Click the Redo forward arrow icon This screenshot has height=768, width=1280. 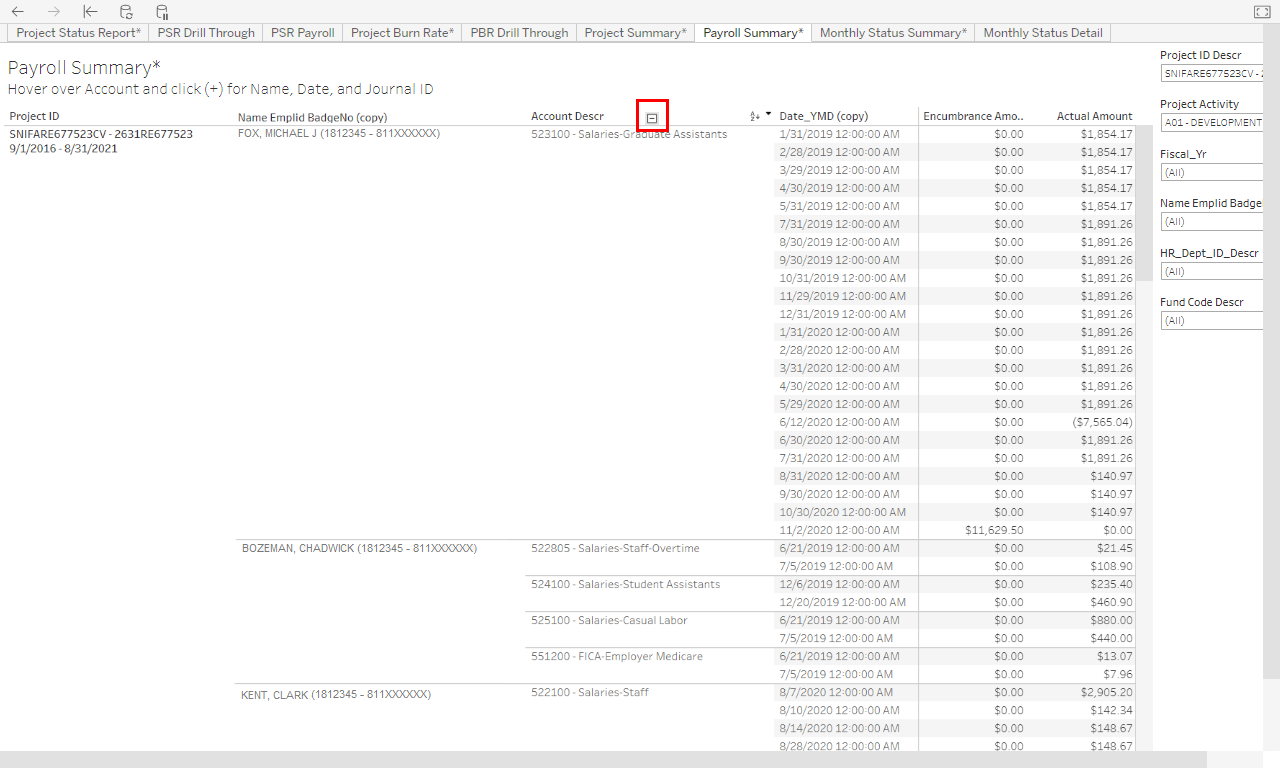[54, 12]
